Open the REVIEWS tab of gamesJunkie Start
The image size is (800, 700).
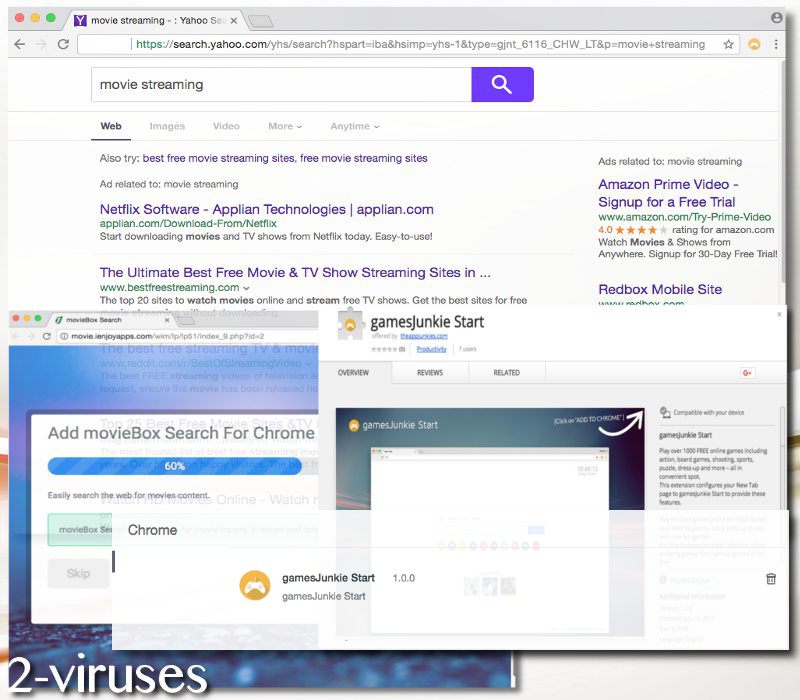[x=430, y=373]
